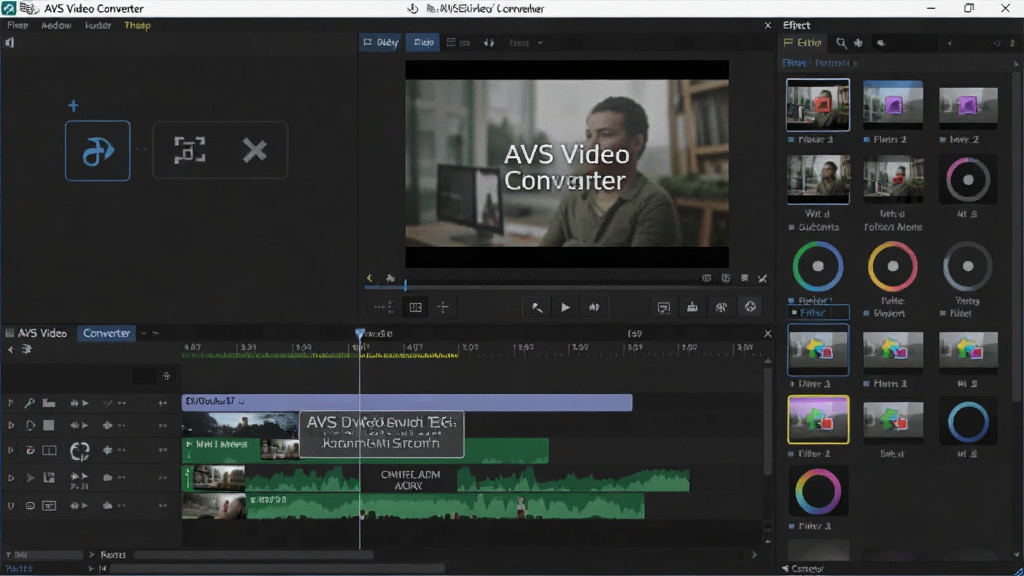Click the crosshair icon under the preview
This screenshot has height=576, width=1024.
click(x=443, y=307)
